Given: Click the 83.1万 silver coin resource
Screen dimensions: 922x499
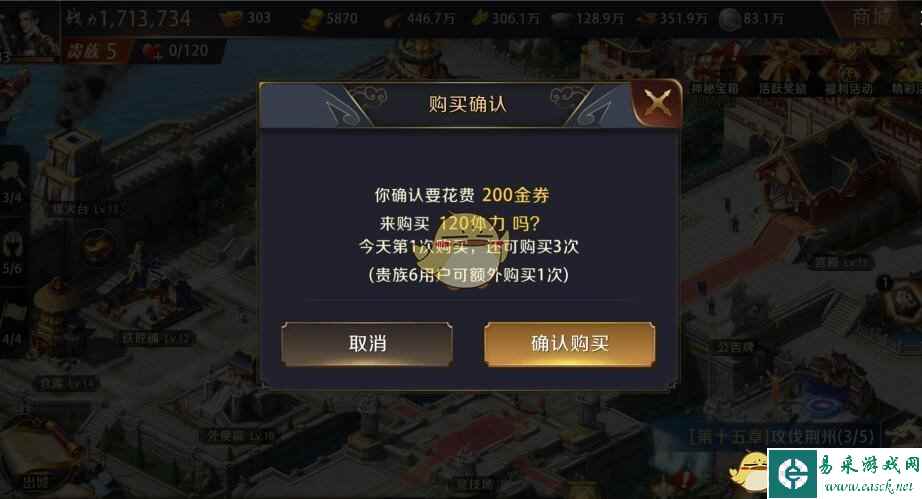Looking at the screenshot, I should click(751, 19).
